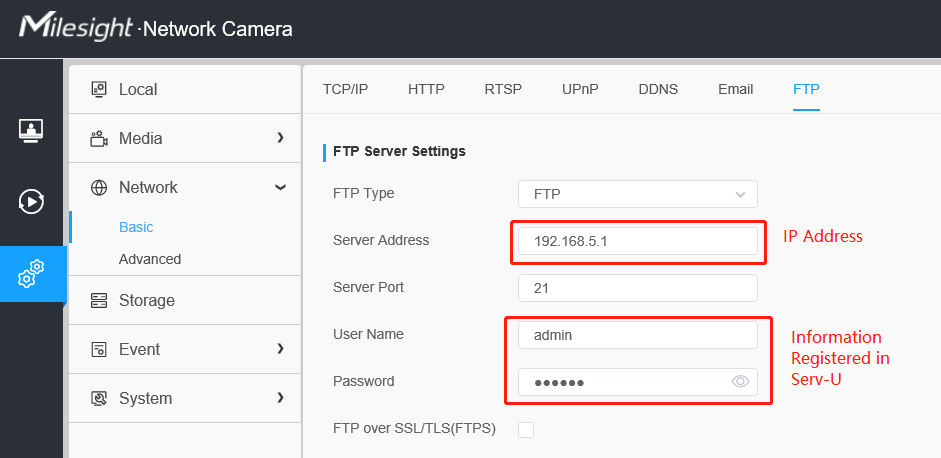Collapse the Network menu chevron
This screenshot has width=941, height=458.
click(x=280, y=187)
